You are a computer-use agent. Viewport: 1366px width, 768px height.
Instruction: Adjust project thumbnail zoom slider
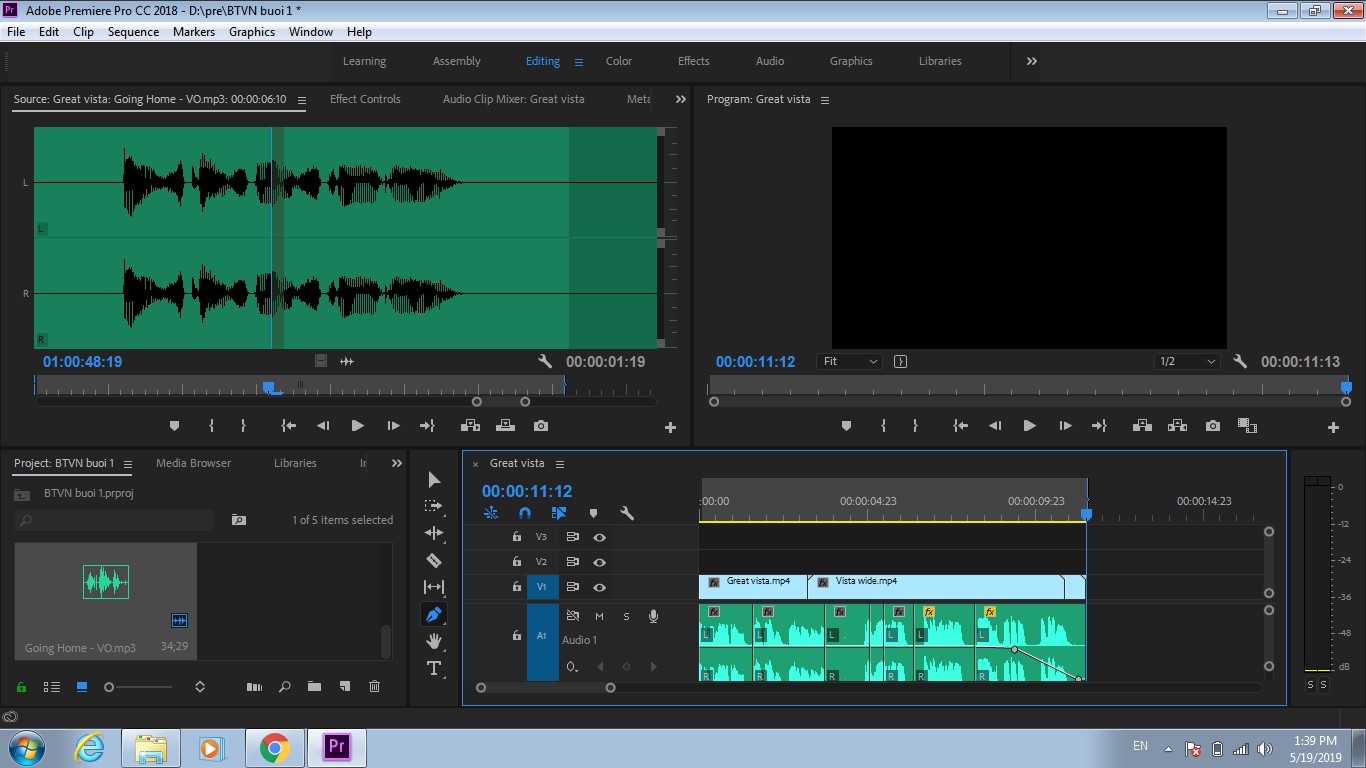coord(110,687)
